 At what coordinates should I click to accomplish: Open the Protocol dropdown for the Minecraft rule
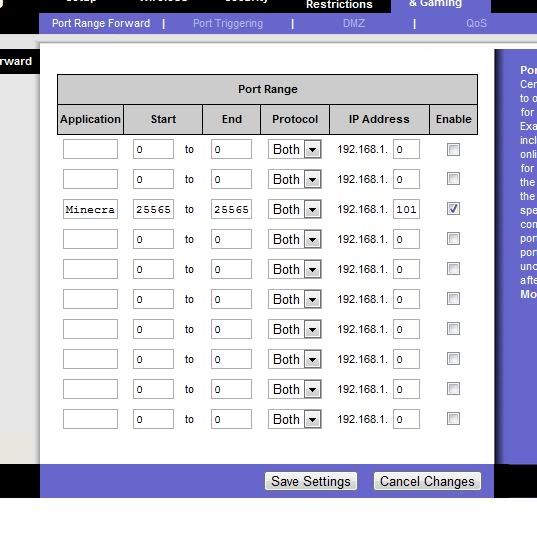pos(295,209)
